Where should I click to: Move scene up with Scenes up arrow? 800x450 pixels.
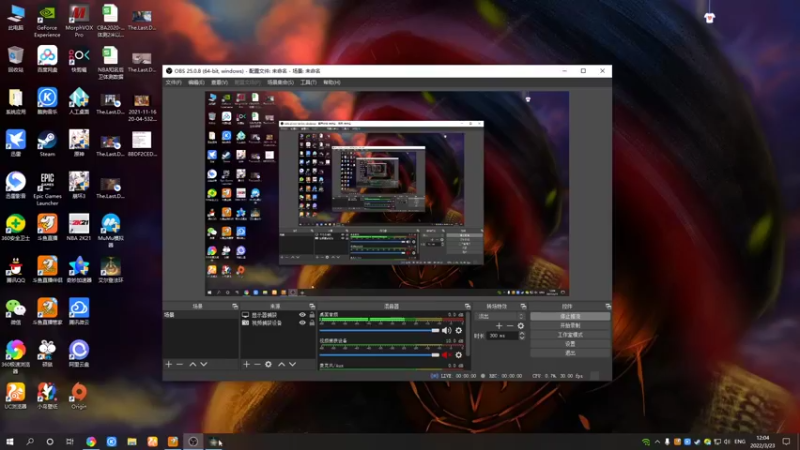click(193, 364)
